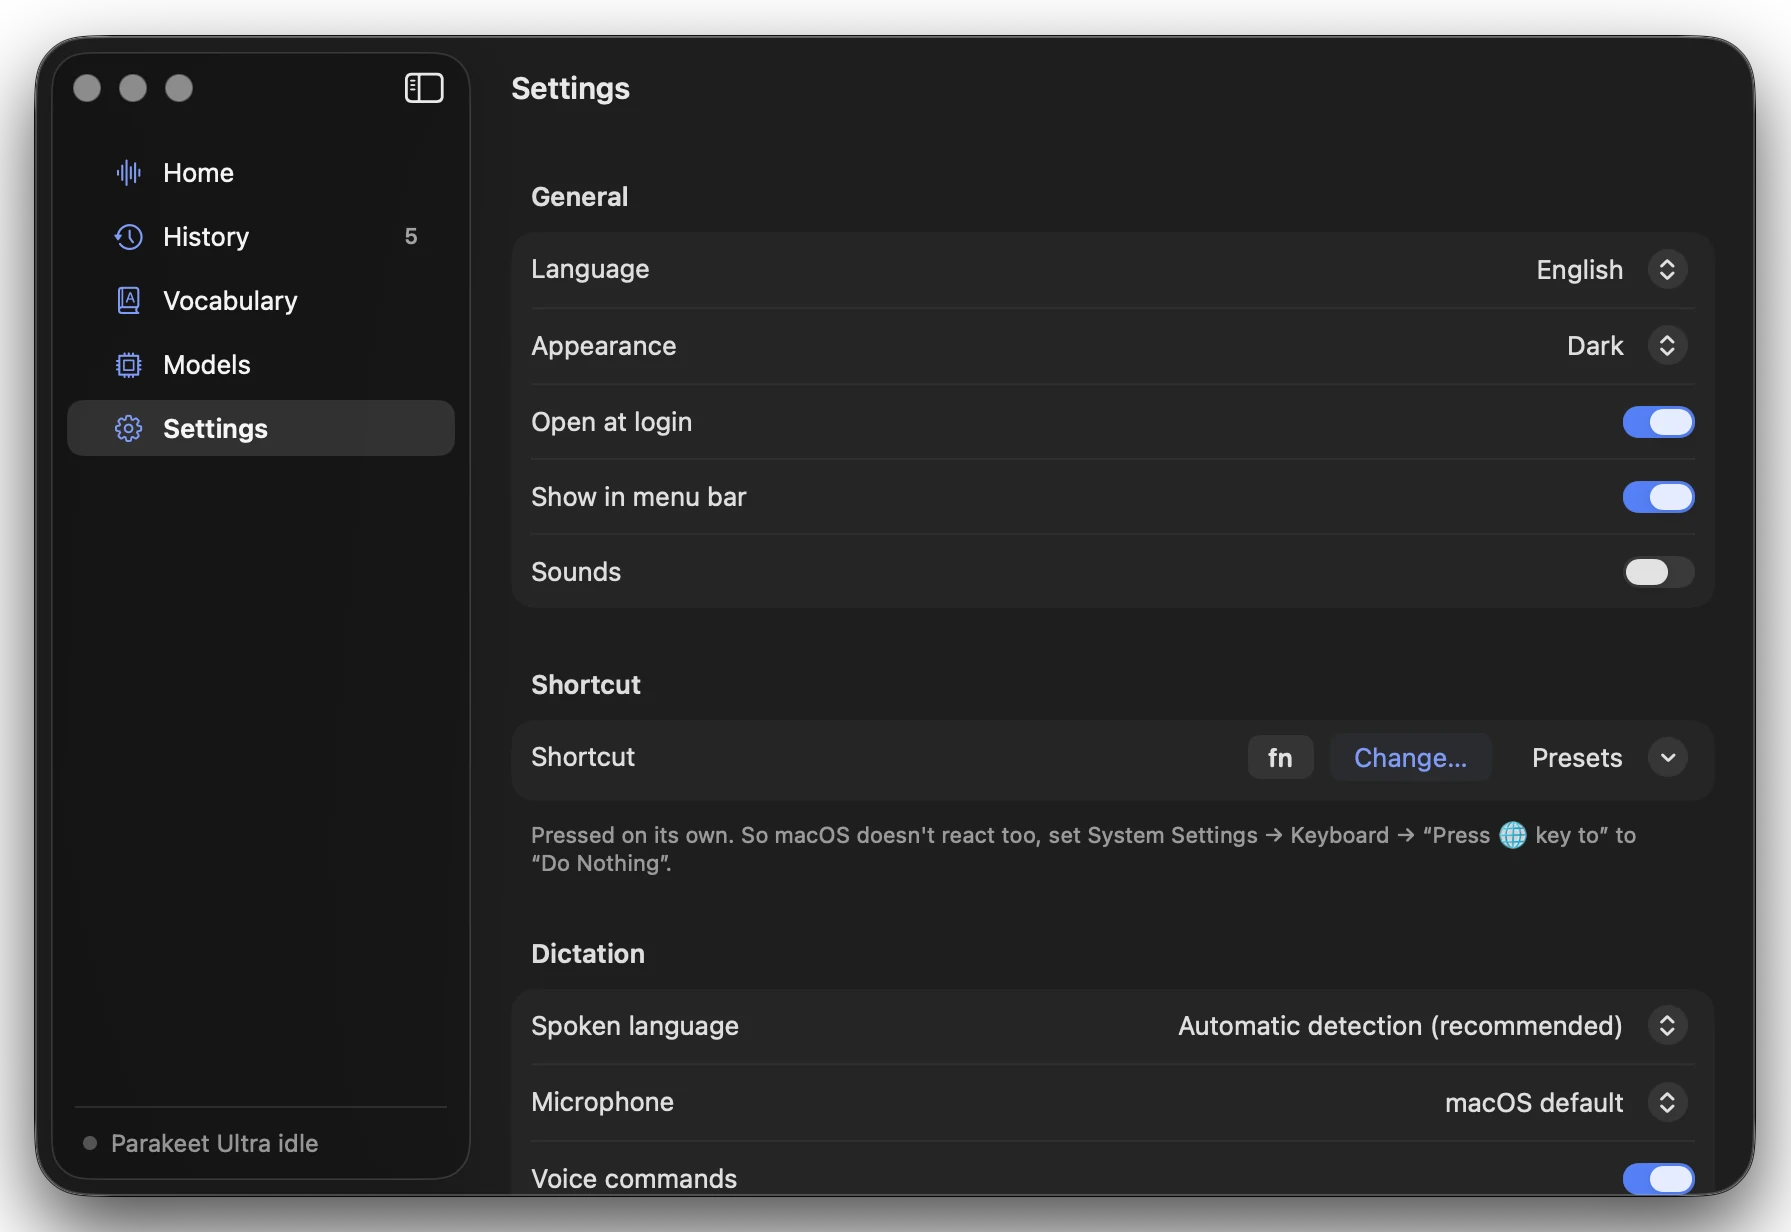
Task: Click the History count badge 5
Action: (411, 237)
